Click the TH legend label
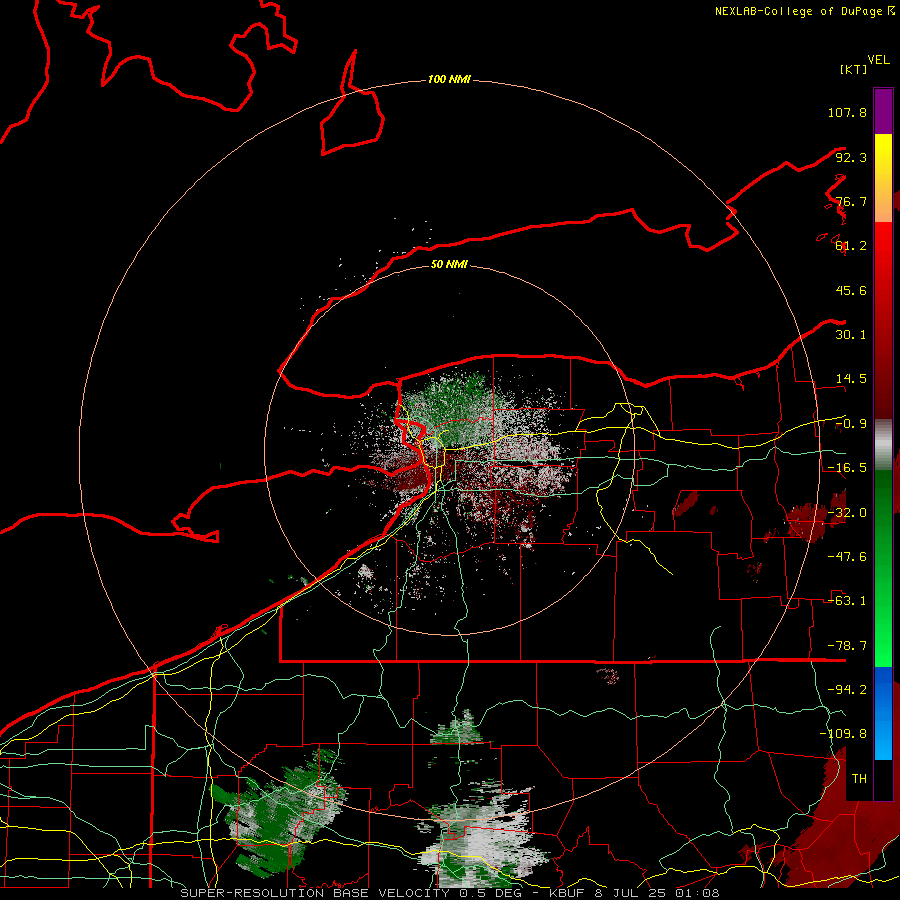The width and height of the screenshot is (900, 900). pyautogui.click(x=859, y=779)
